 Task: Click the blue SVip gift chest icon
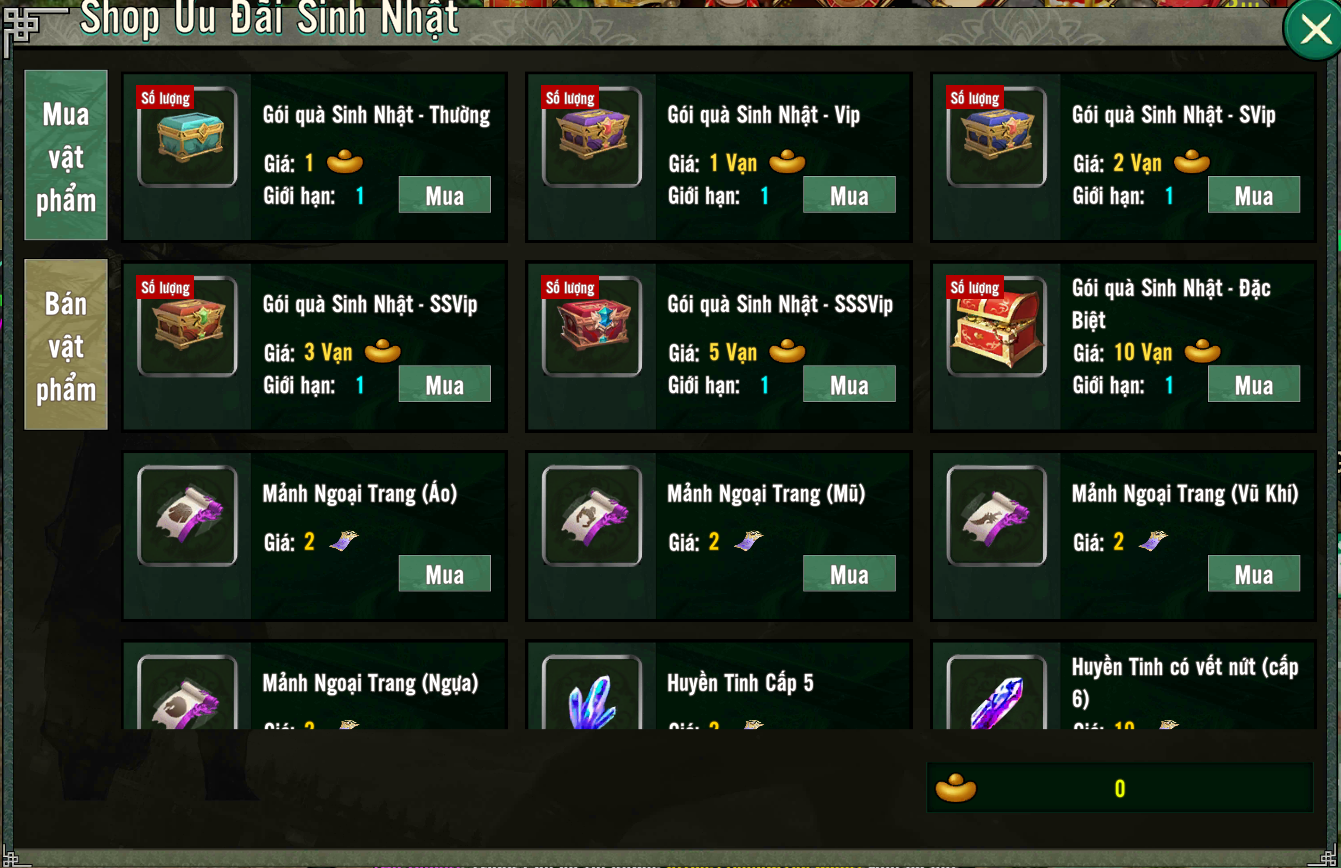(x=996, y=137)
